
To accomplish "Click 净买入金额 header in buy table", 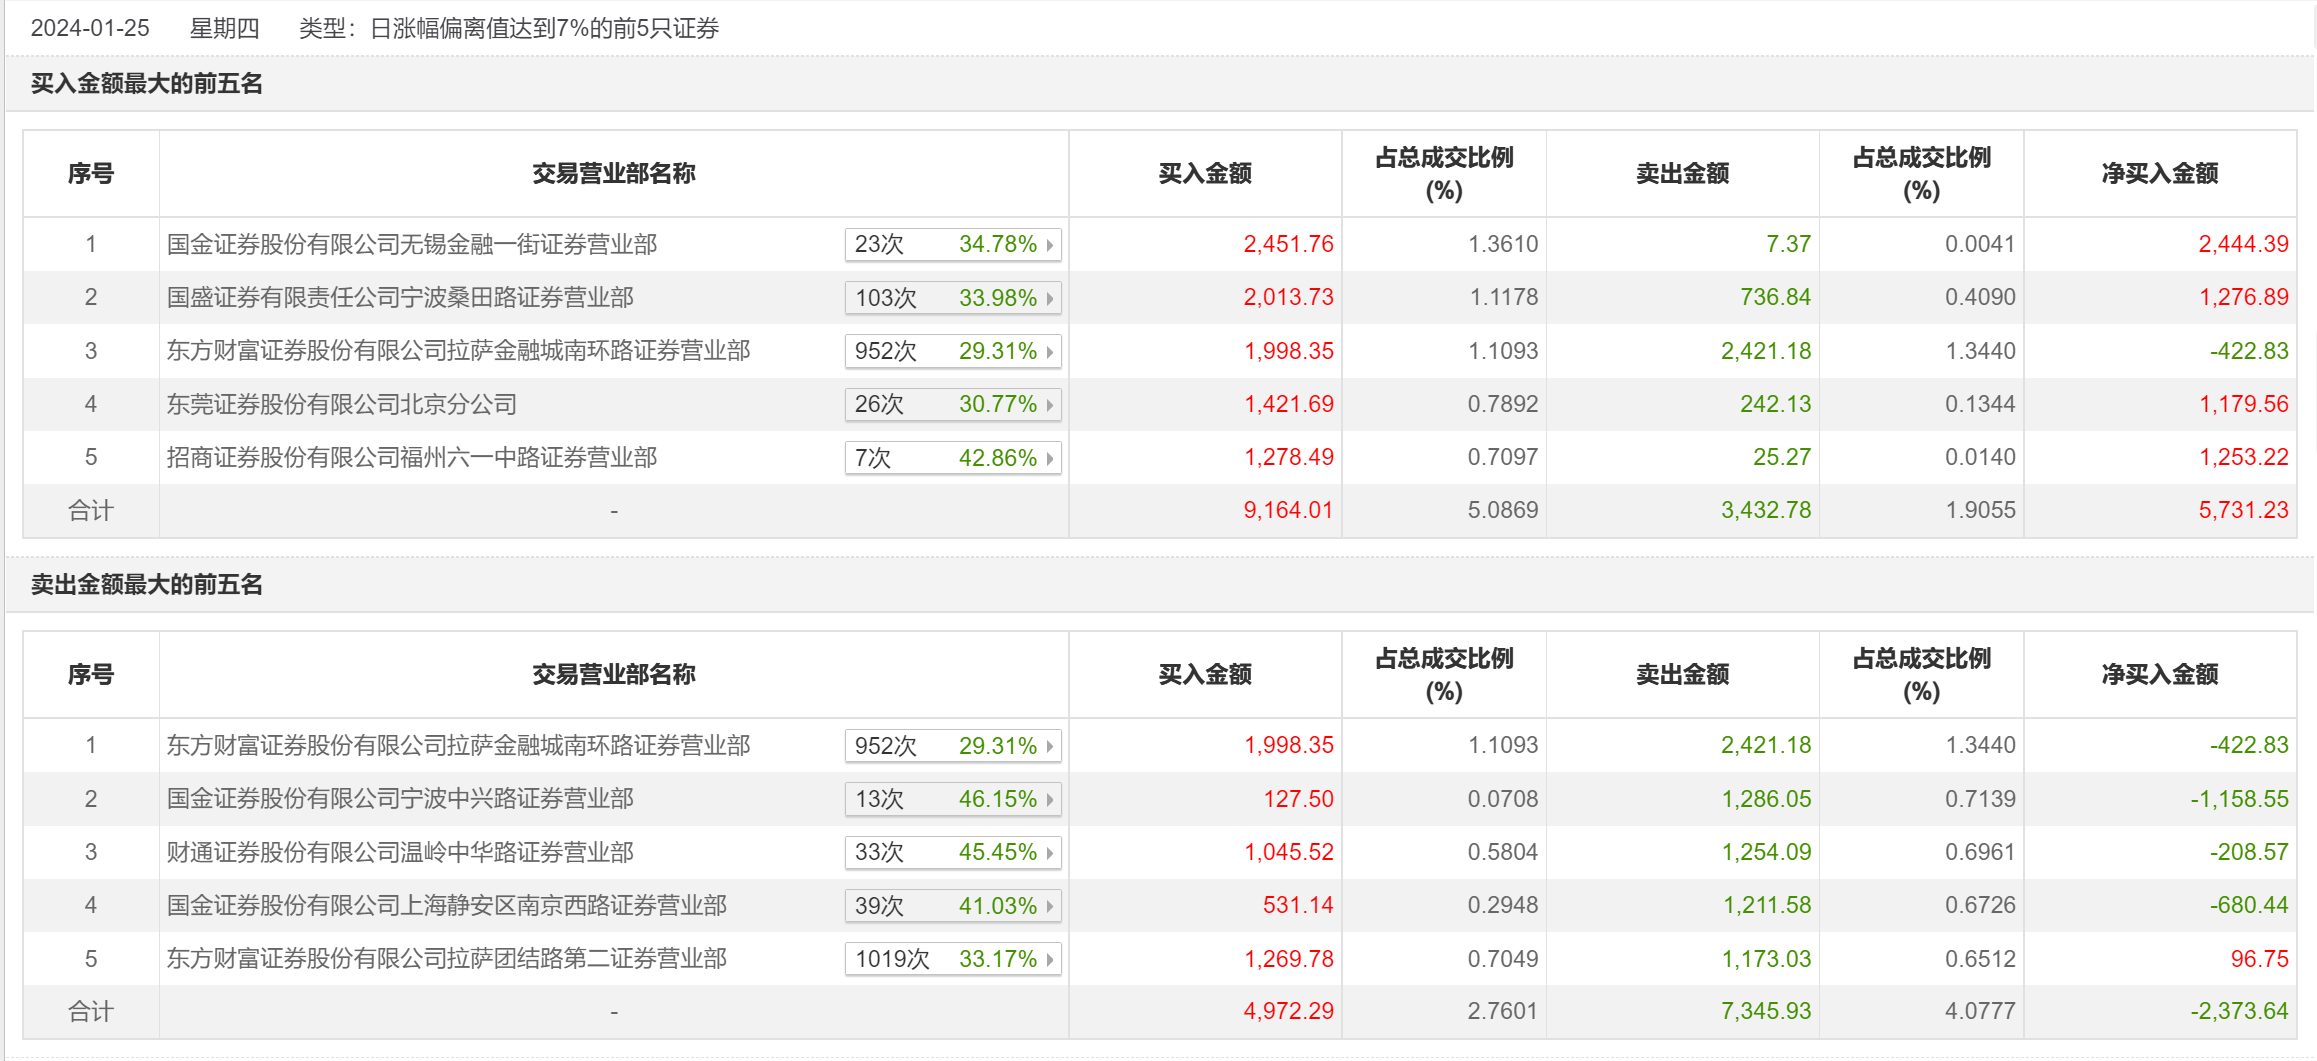I will [2160, 174].
